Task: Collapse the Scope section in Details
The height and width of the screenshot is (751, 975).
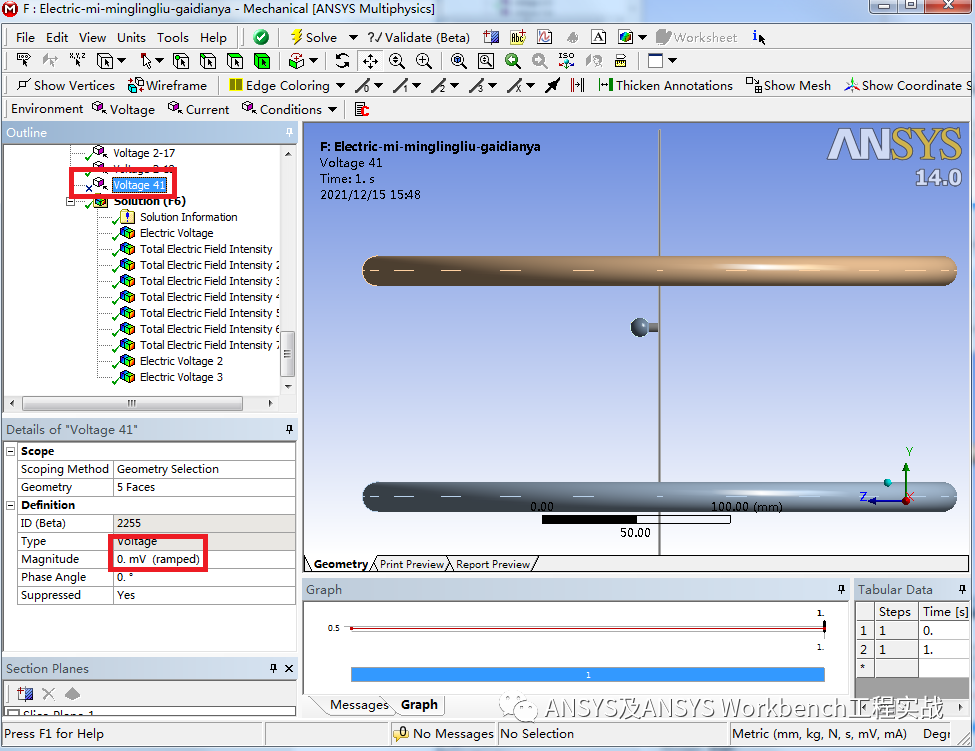Action: pyautogui.click(x=11, y=451)
